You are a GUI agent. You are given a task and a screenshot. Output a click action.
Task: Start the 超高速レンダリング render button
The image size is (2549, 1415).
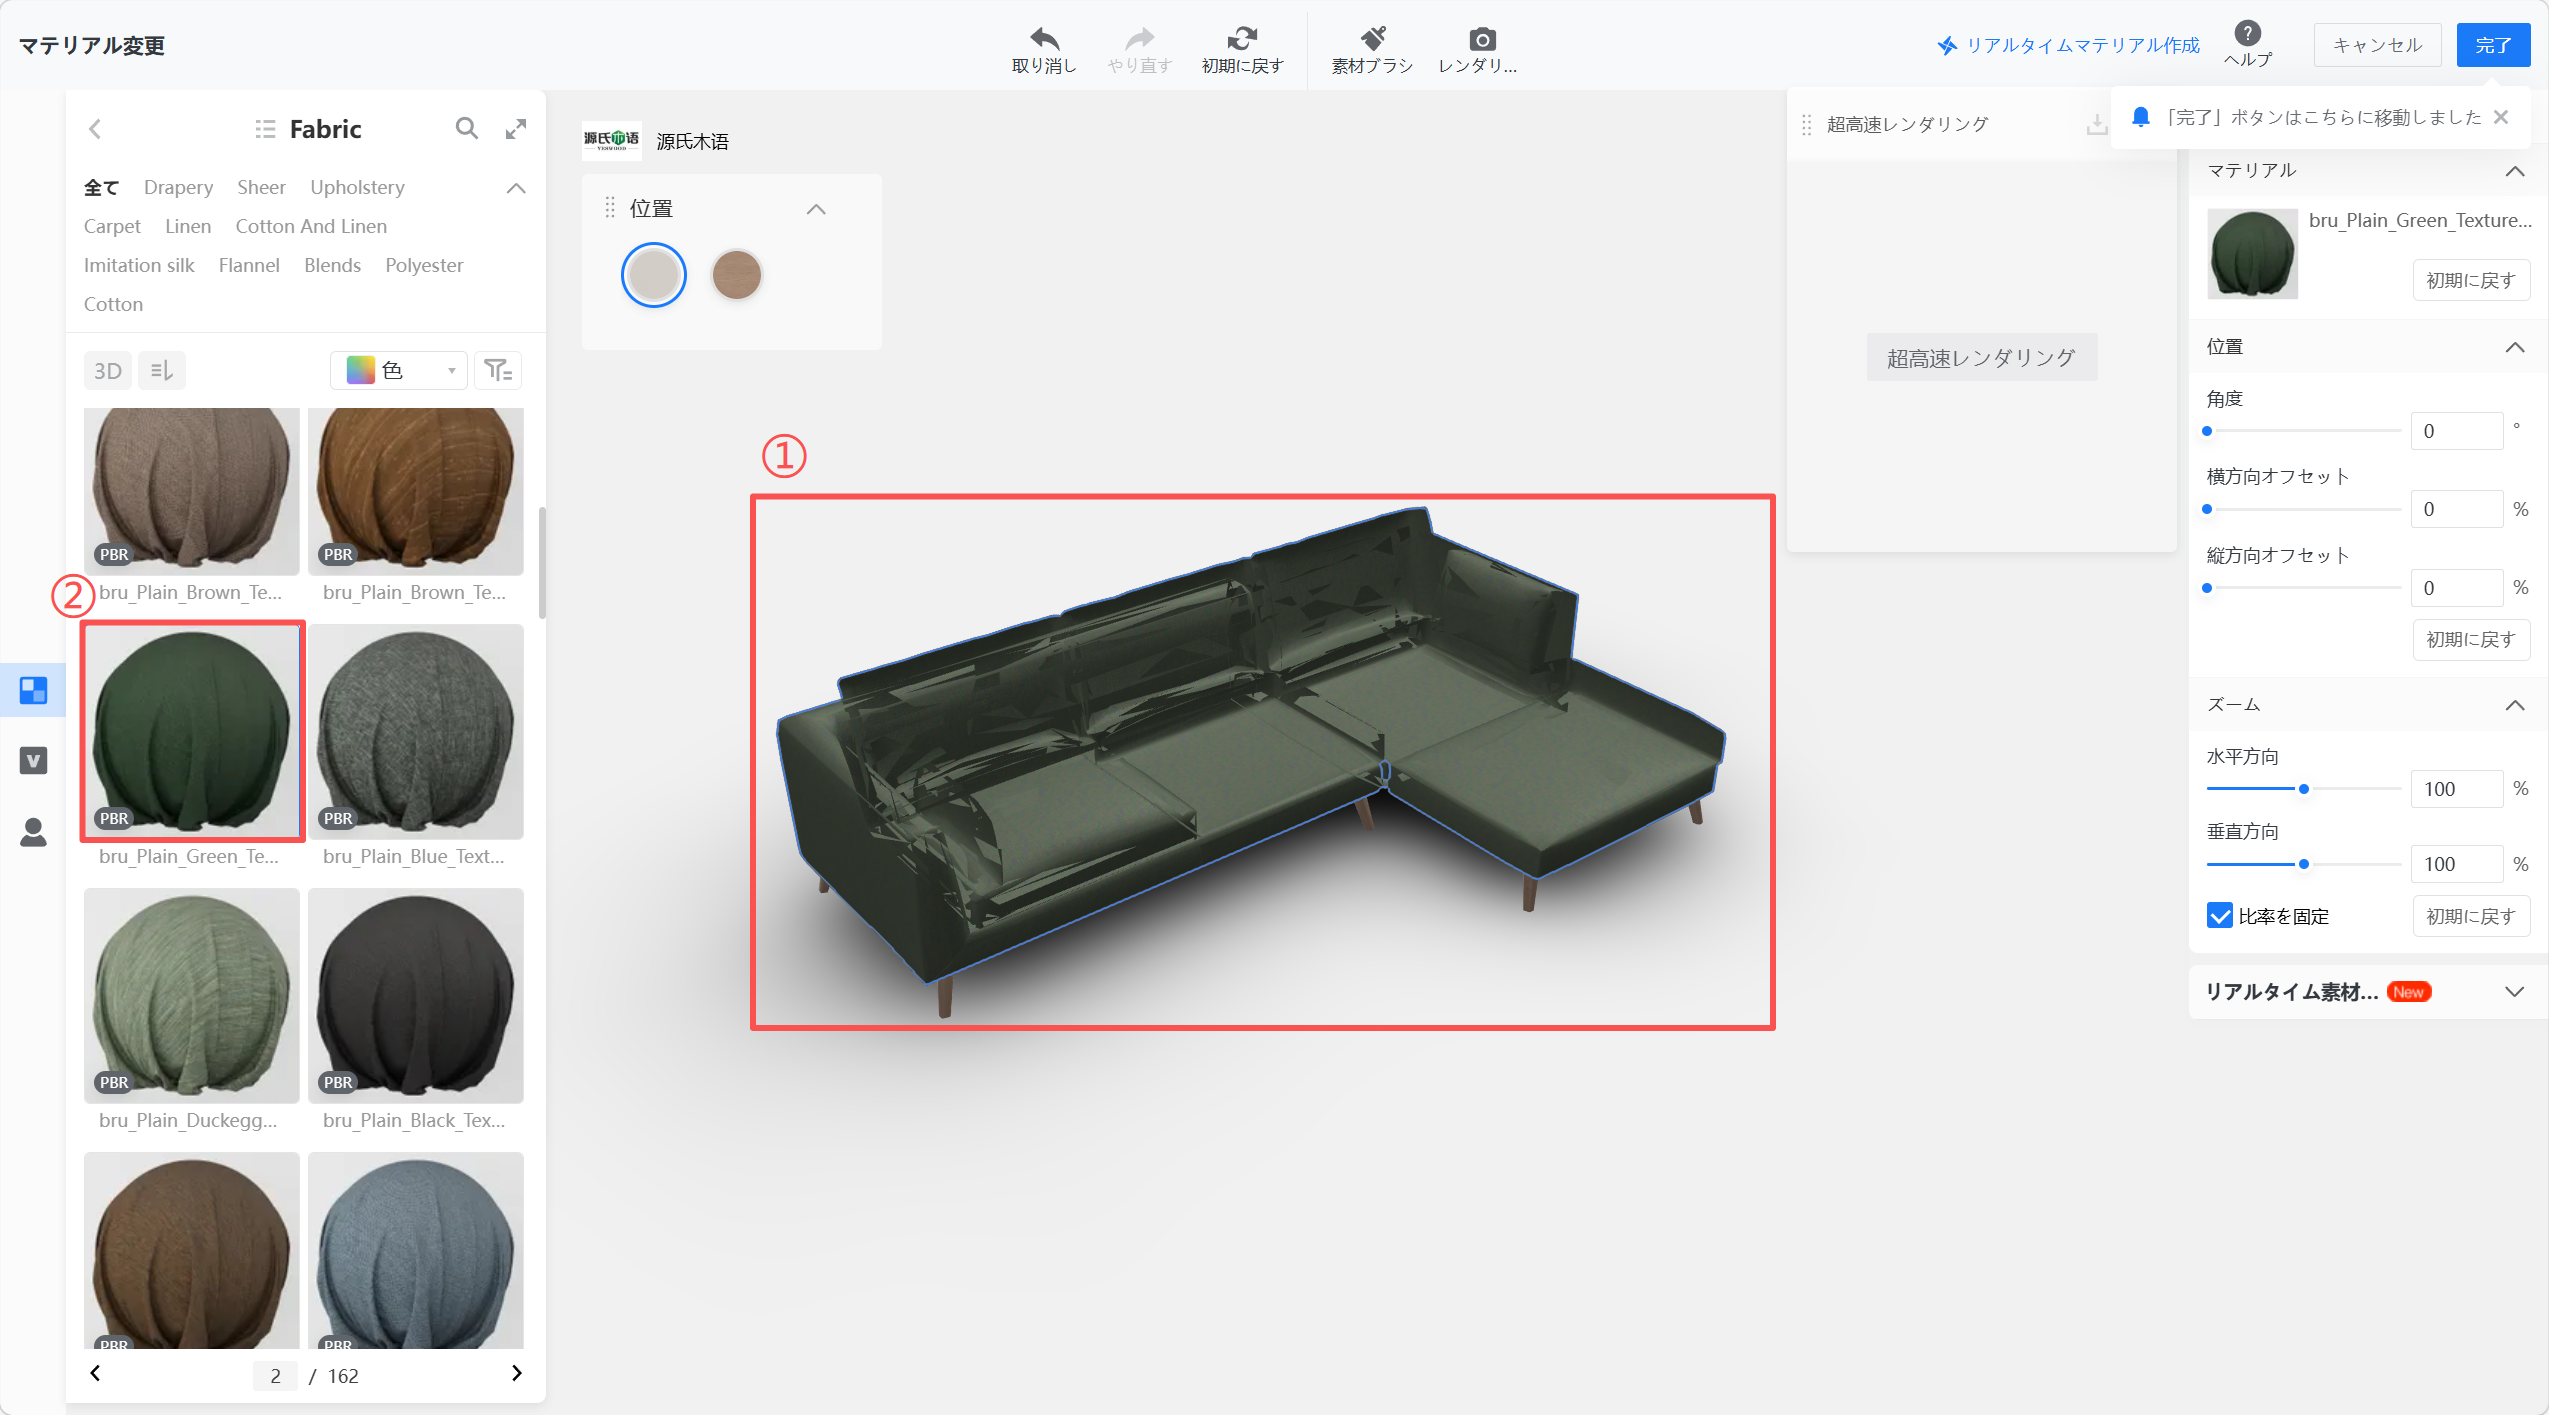pyautogui.click(x=1981, y=357)
